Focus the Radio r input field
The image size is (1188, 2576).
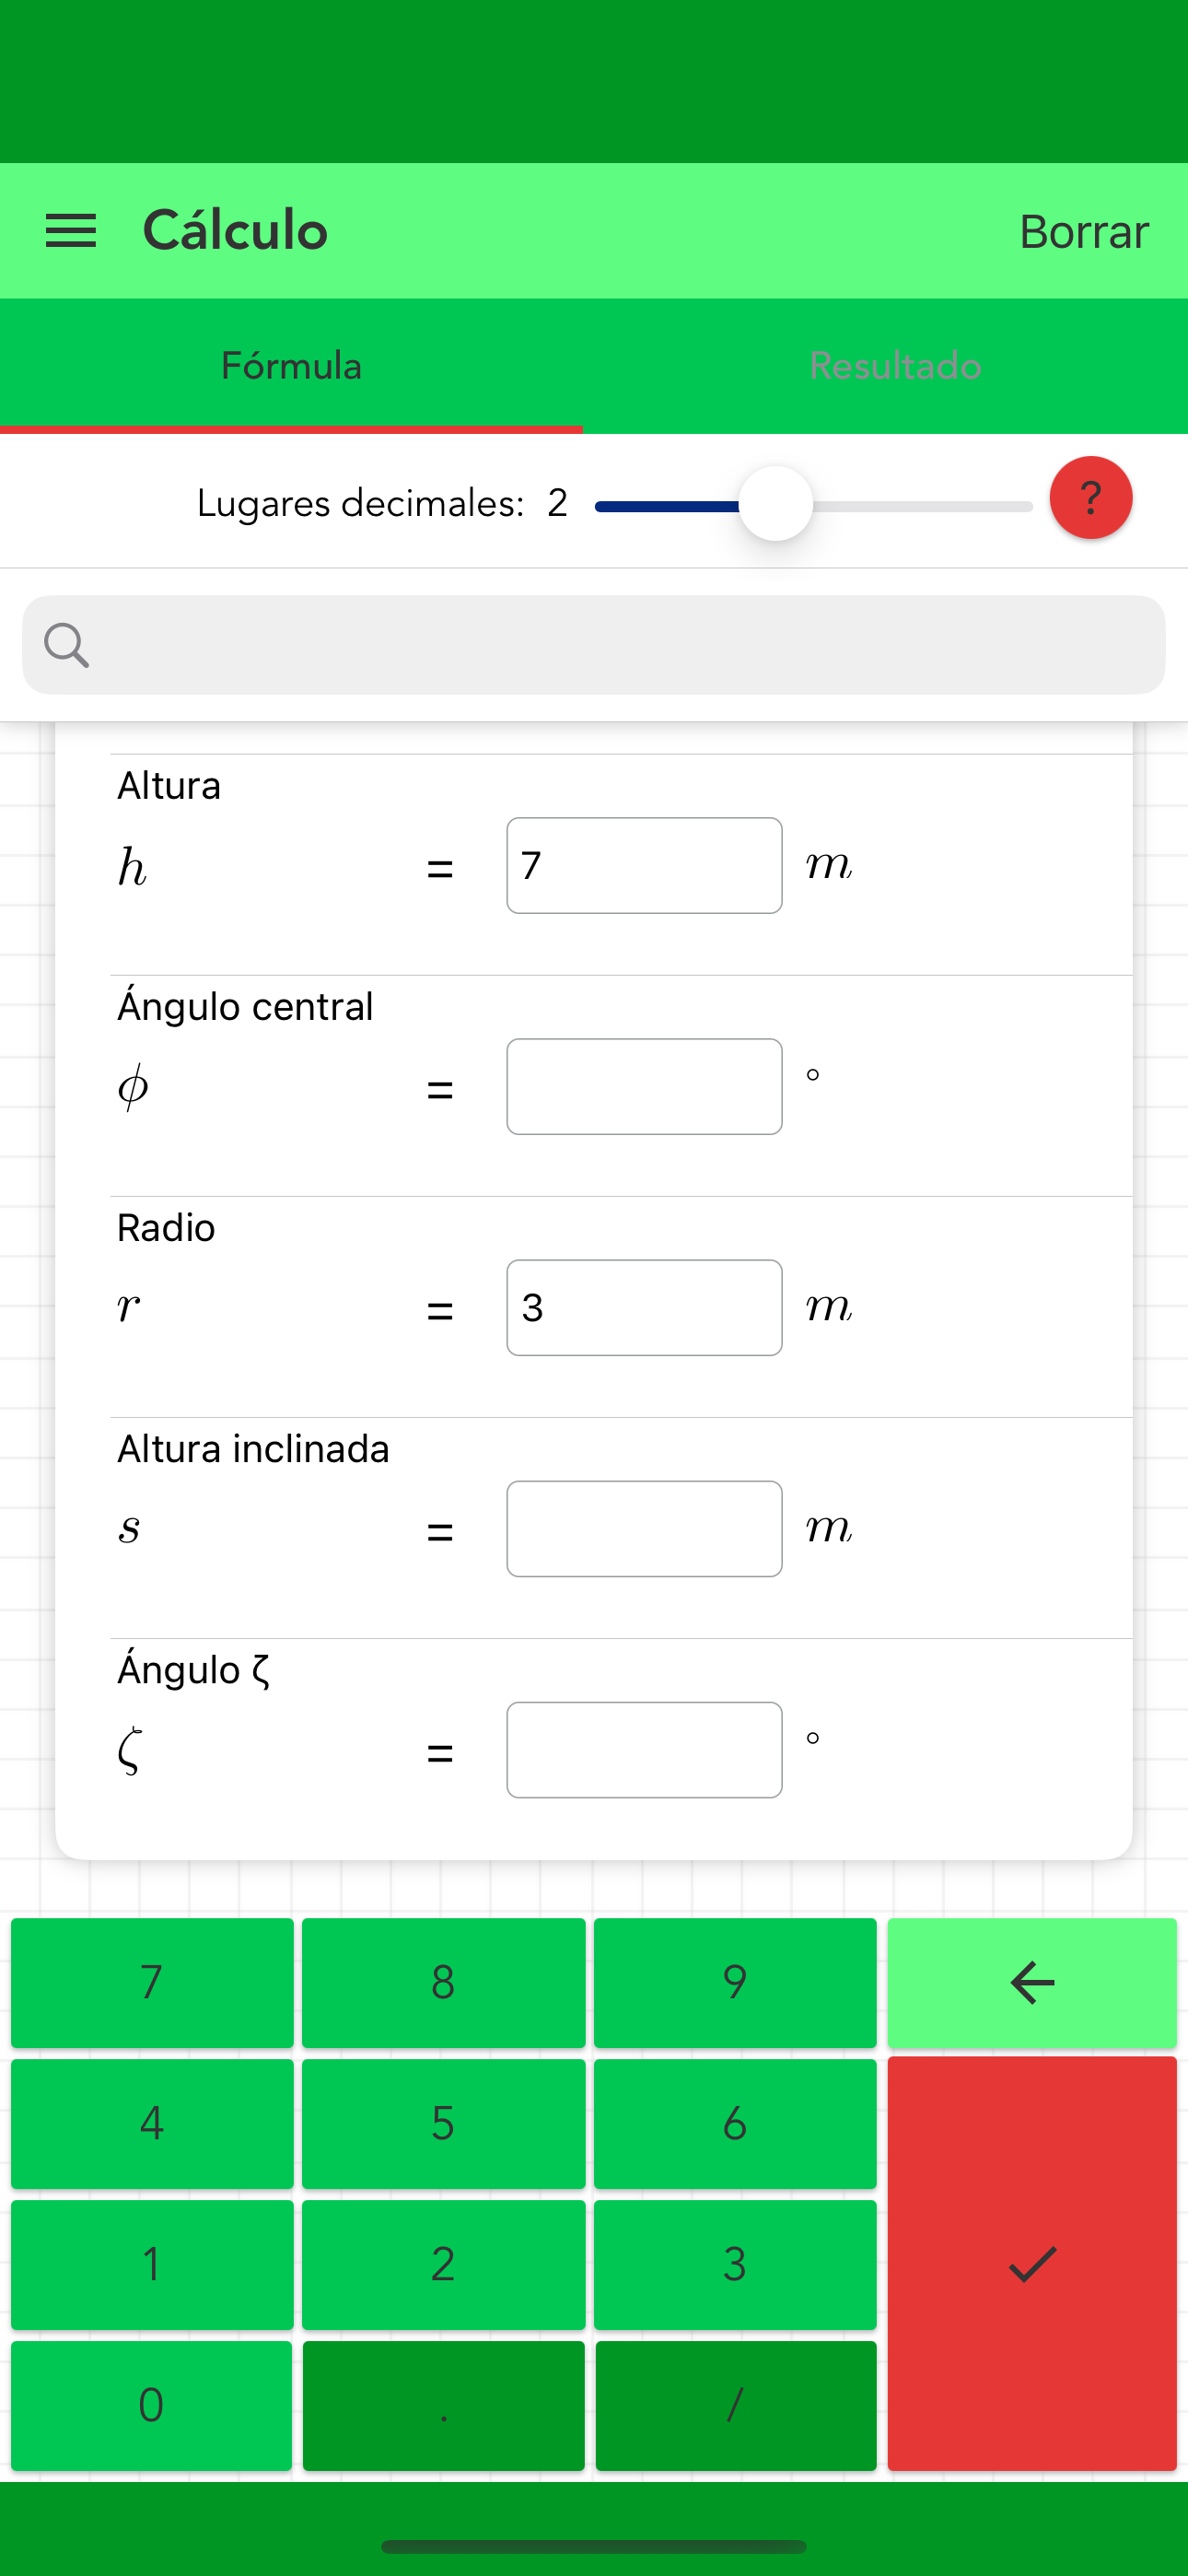tap(644, 1307)
